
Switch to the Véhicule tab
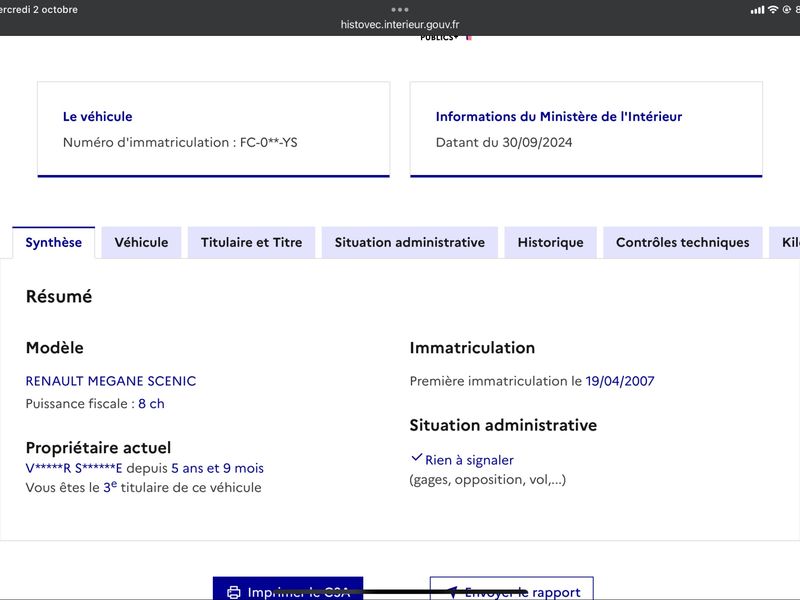[x=141, y=242]
